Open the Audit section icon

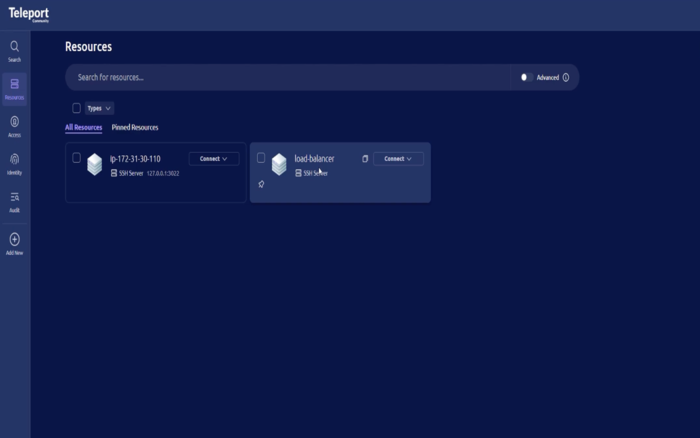click(14, 197)
